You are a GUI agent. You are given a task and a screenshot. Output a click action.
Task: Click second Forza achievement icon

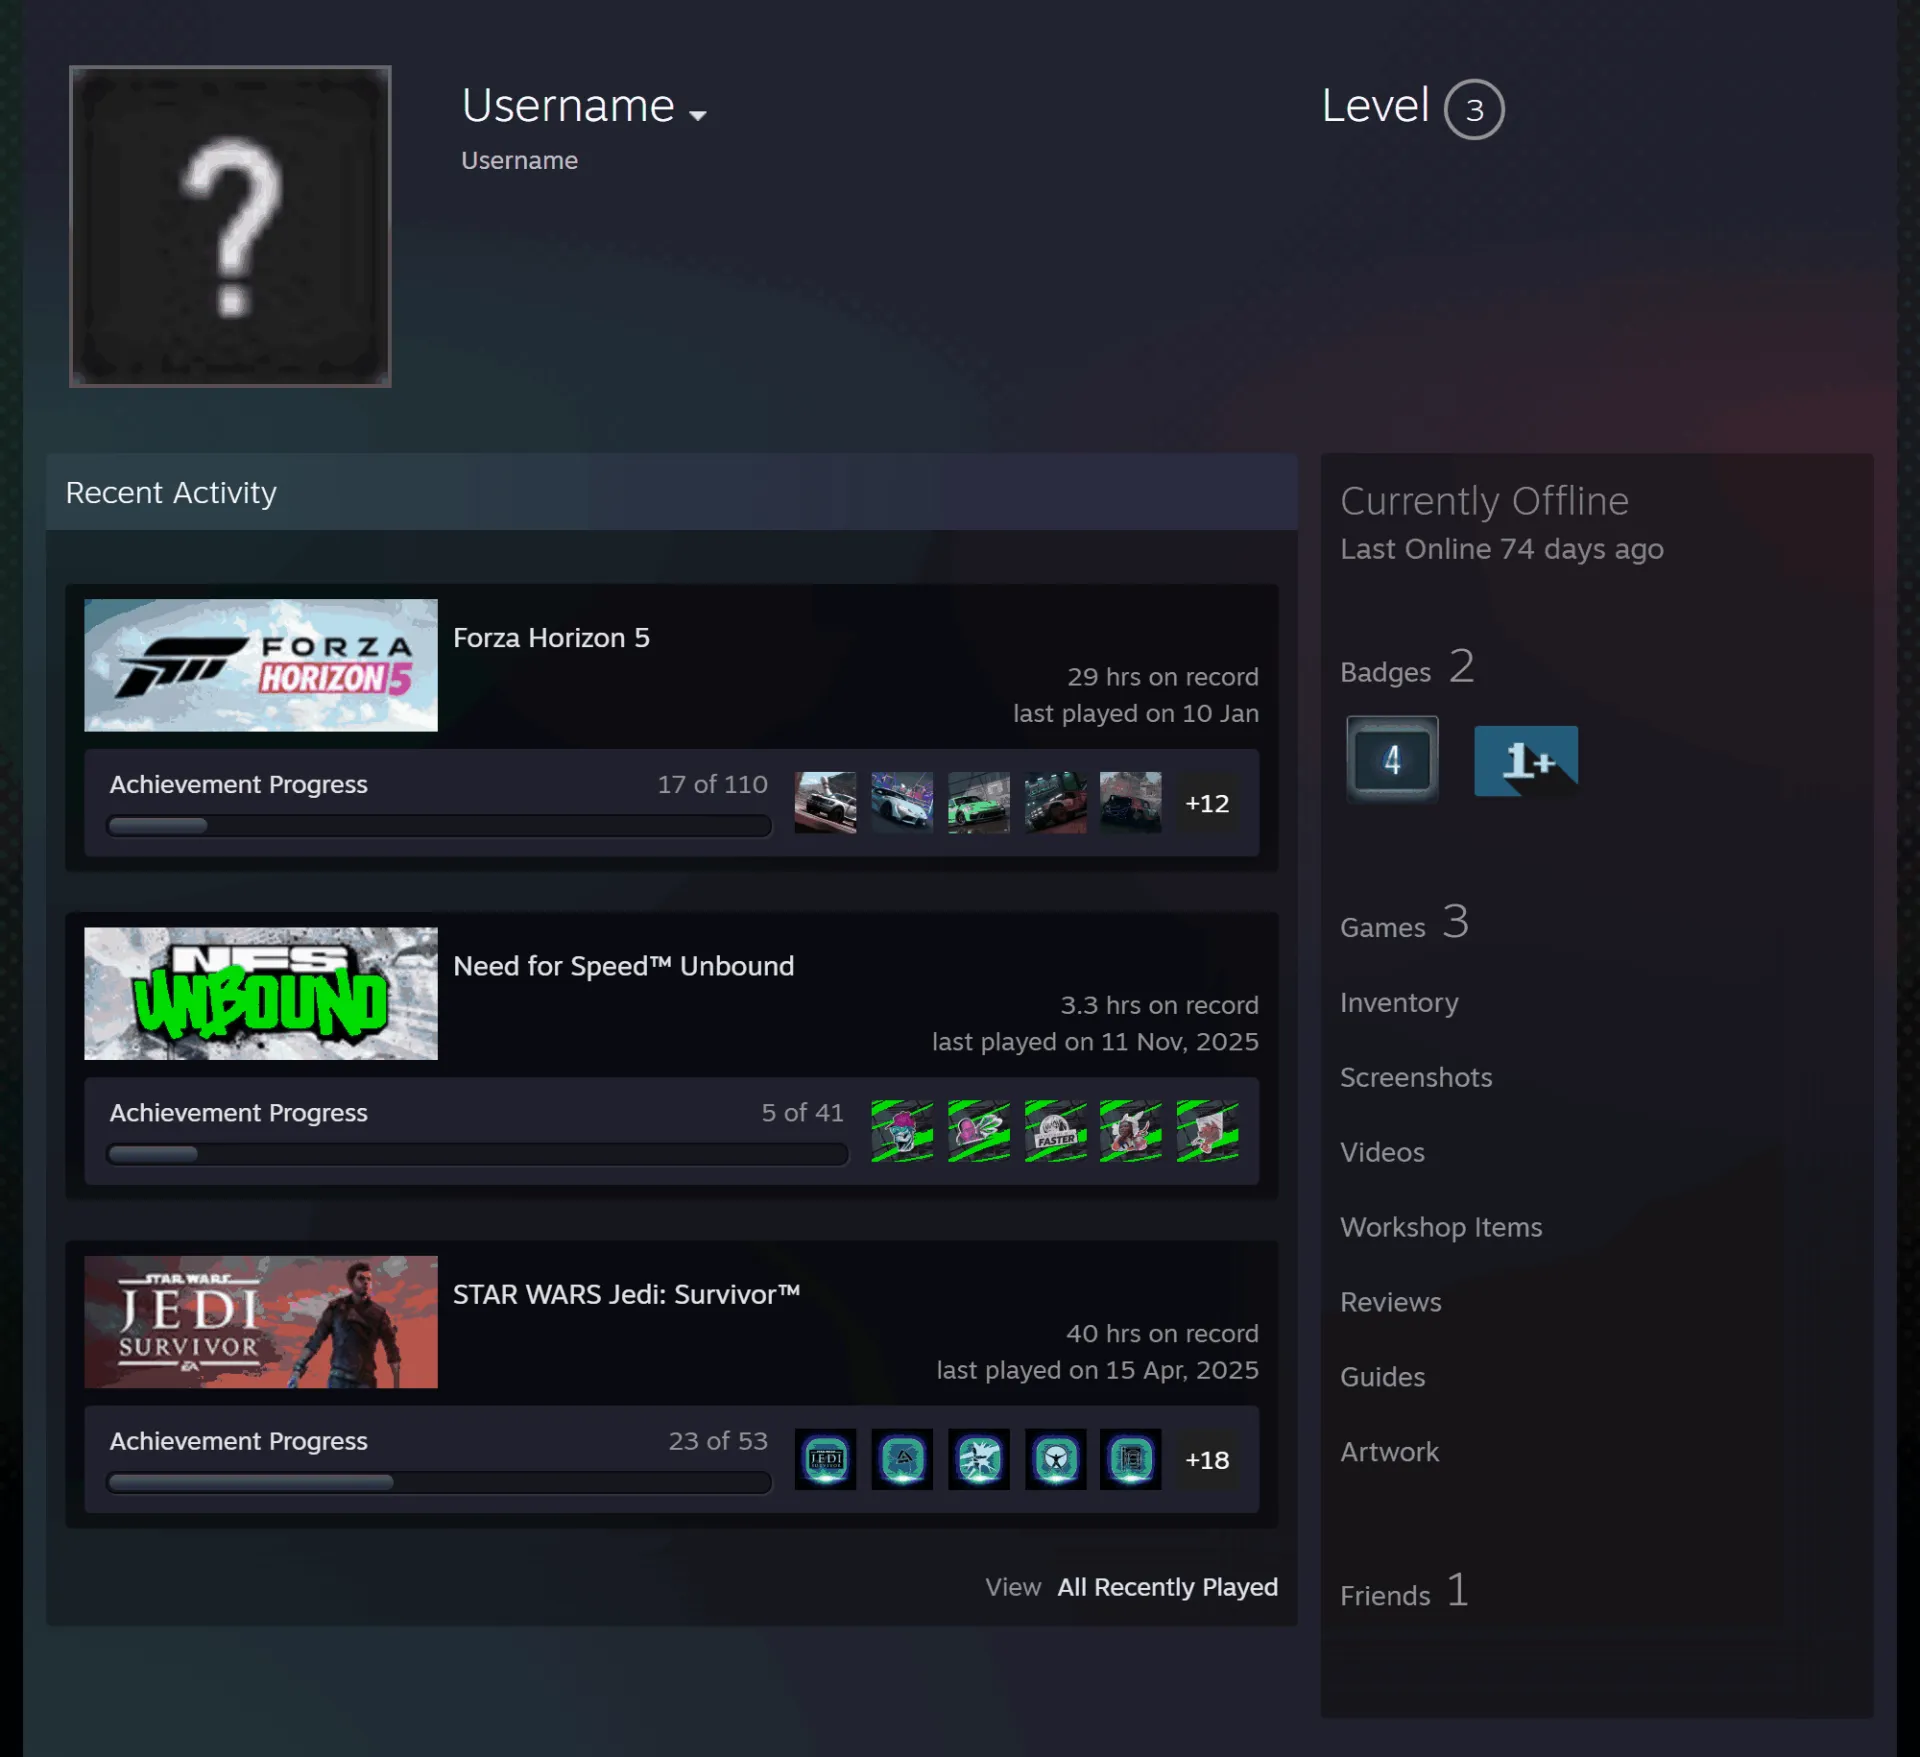[902, 802]
